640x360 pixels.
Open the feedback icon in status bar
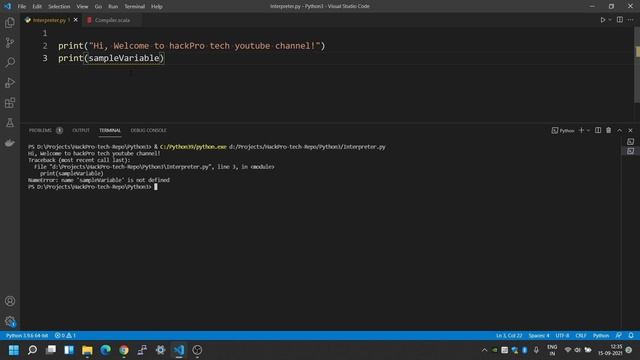coord(619,336)
